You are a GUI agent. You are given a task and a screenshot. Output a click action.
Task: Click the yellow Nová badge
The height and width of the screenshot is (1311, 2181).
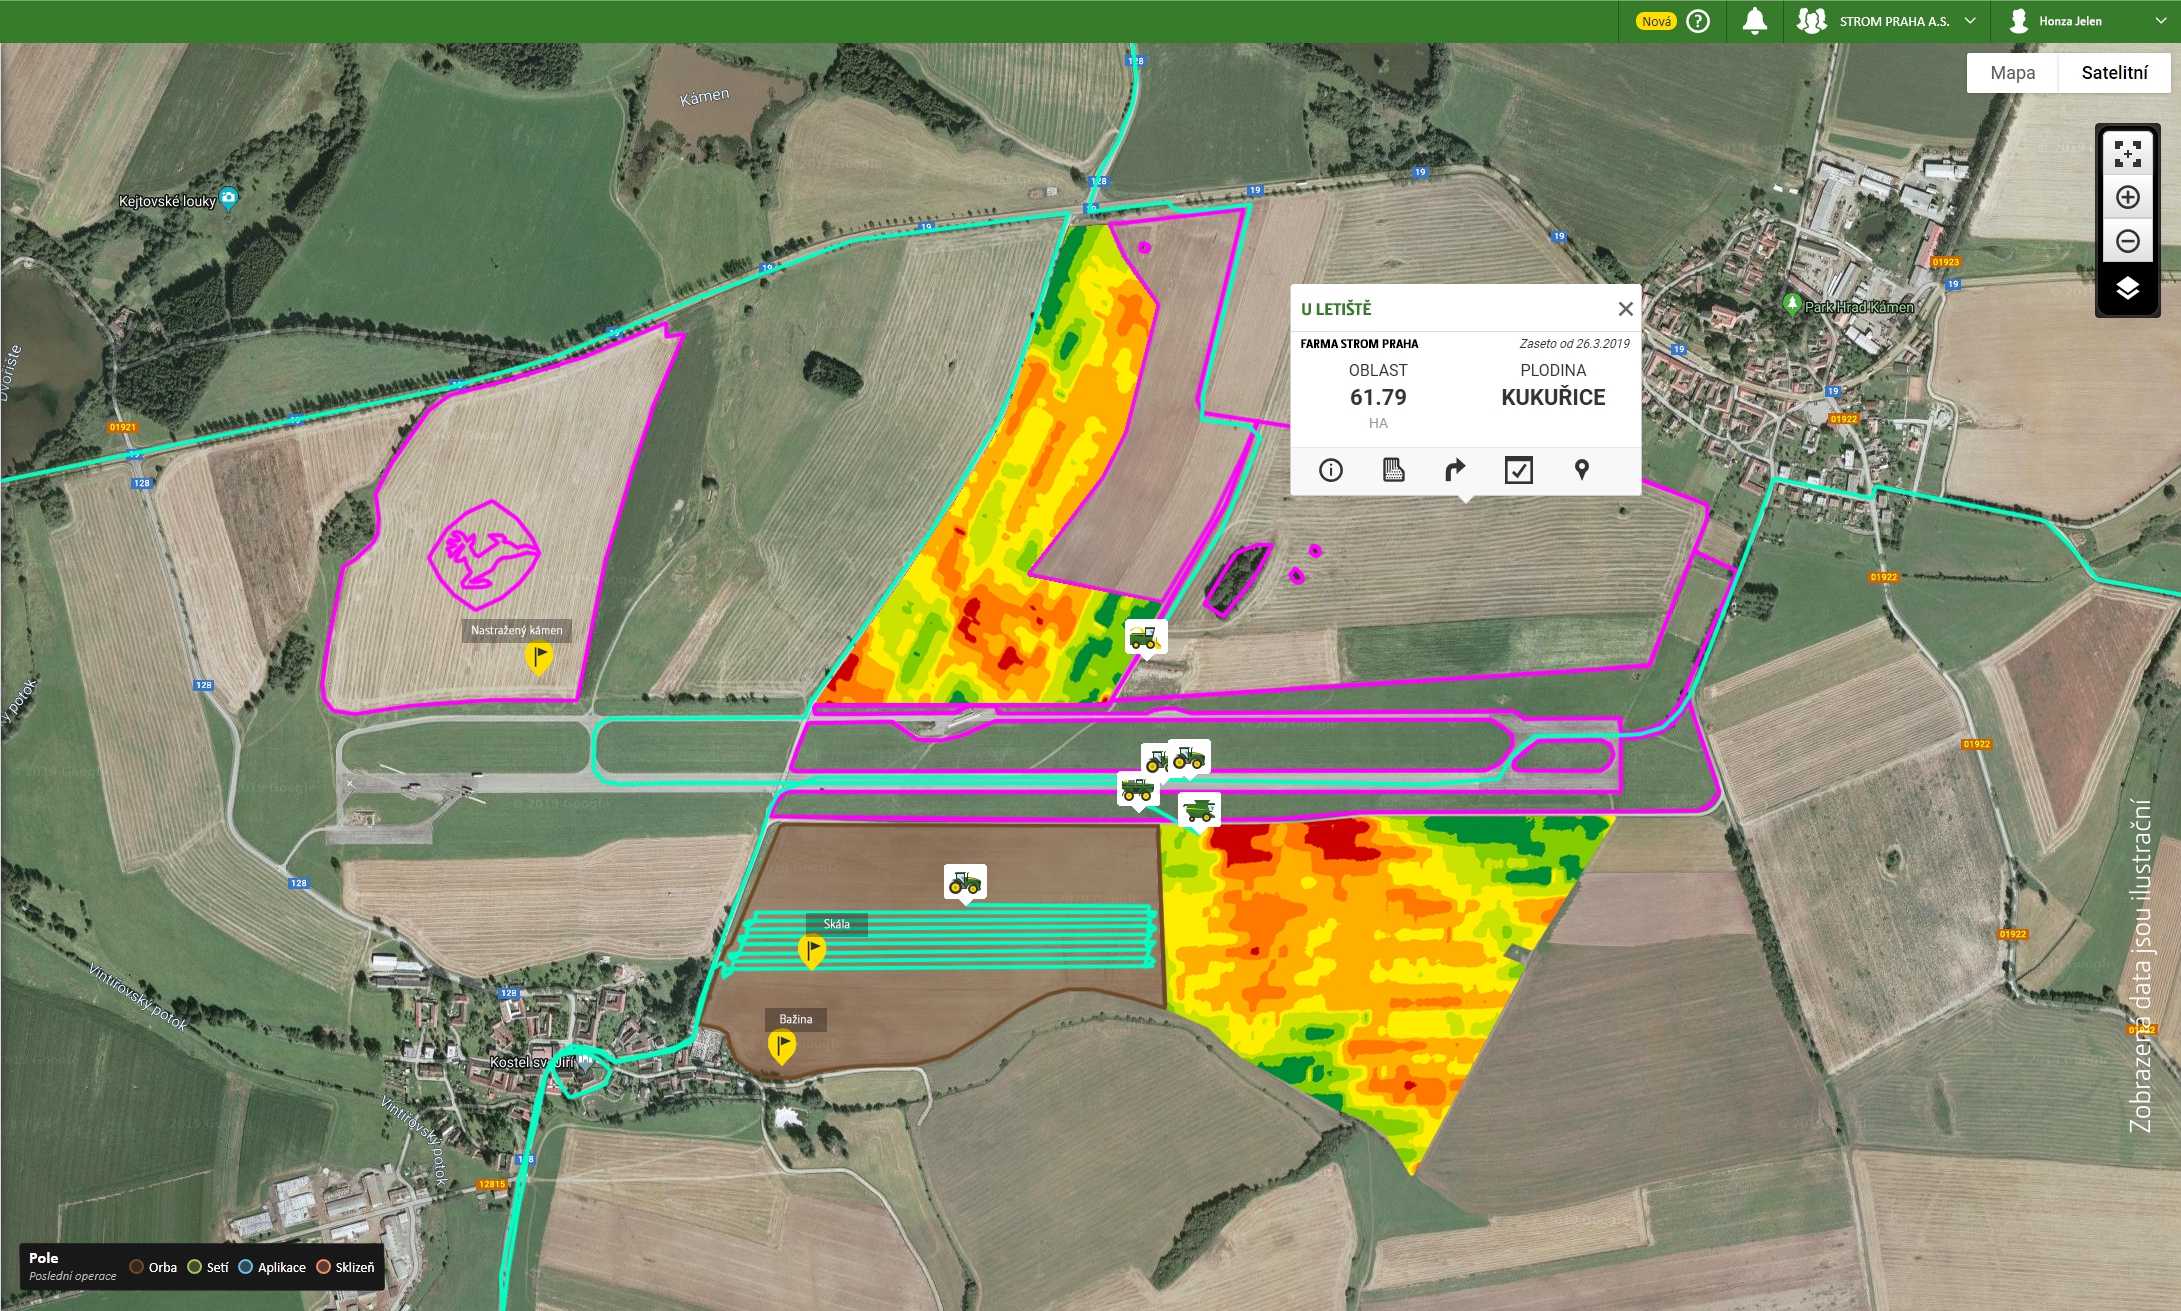click(x=1656, y=21)
